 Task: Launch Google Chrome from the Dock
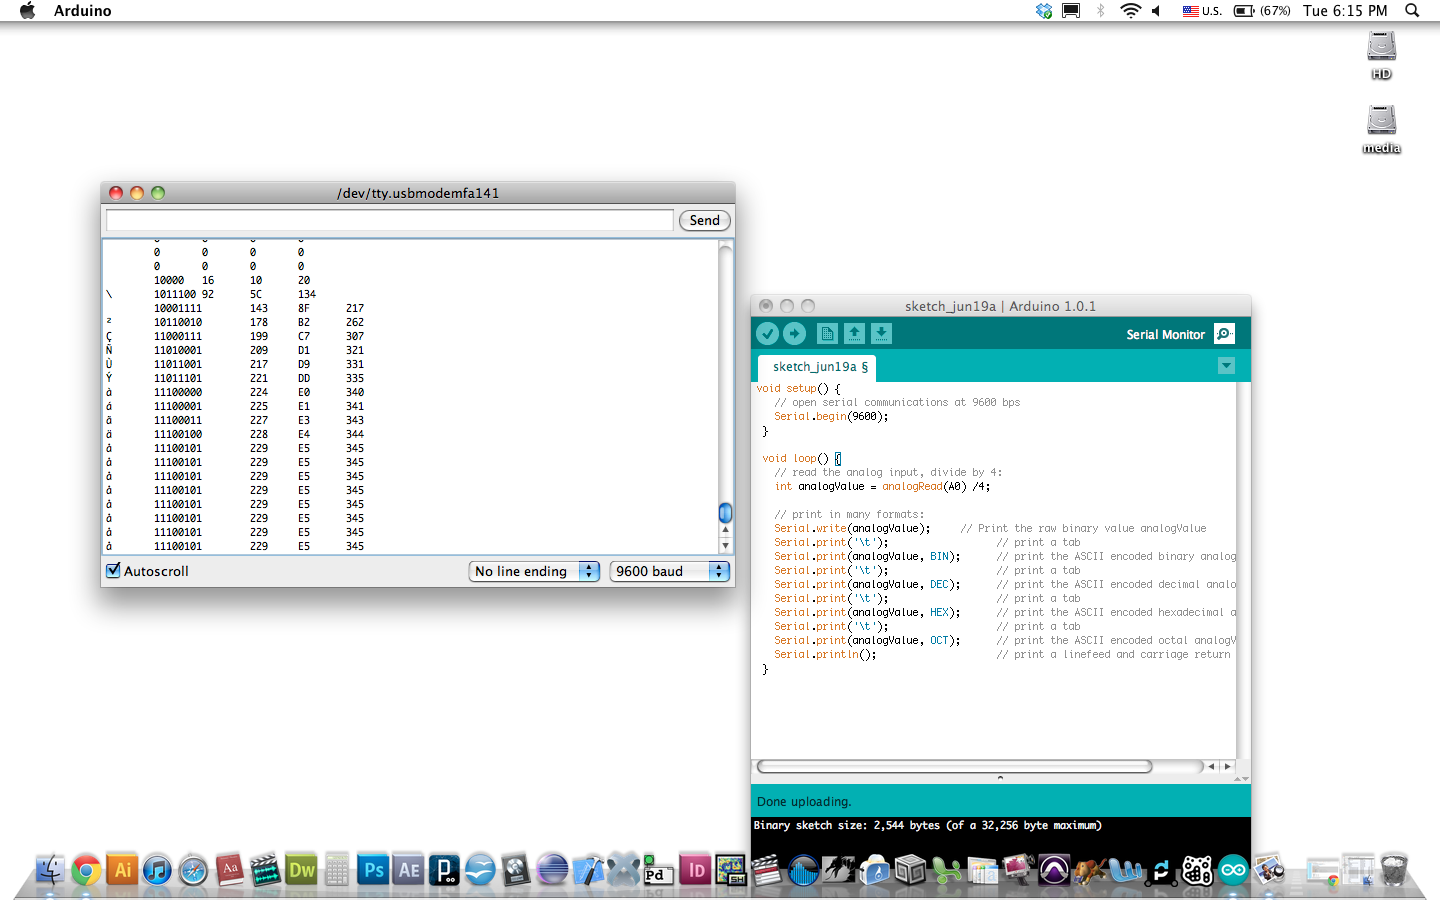point(86,870)
